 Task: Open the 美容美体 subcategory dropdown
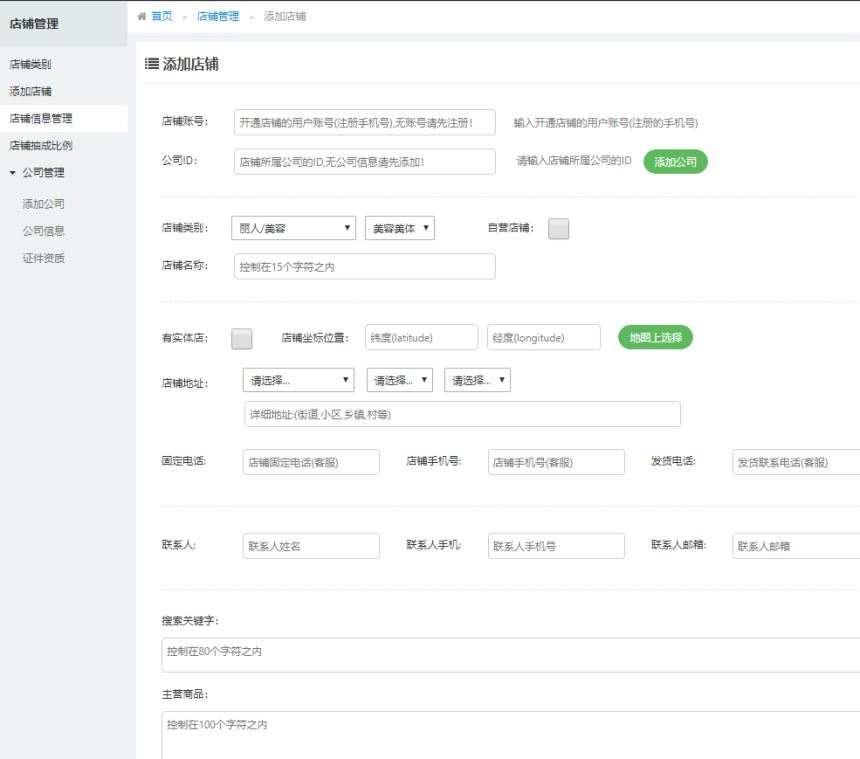[x=400, y=228]
